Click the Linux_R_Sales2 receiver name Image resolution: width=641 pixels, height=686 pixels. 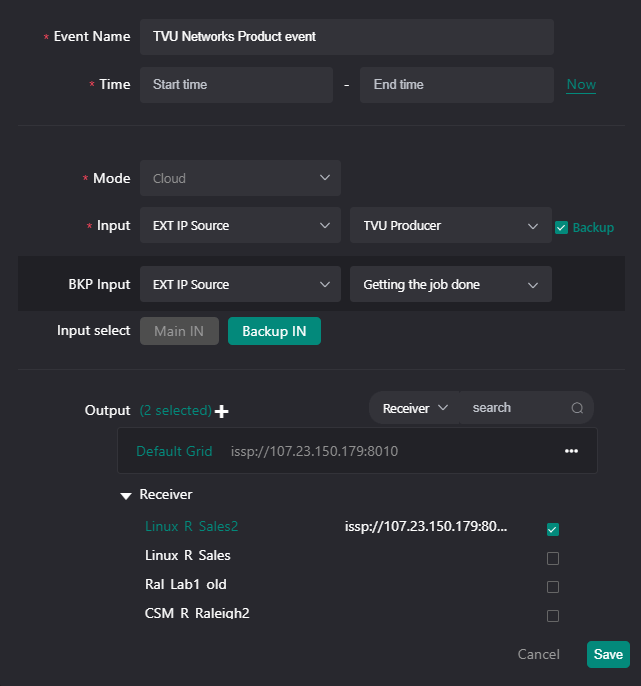(192, 526)
